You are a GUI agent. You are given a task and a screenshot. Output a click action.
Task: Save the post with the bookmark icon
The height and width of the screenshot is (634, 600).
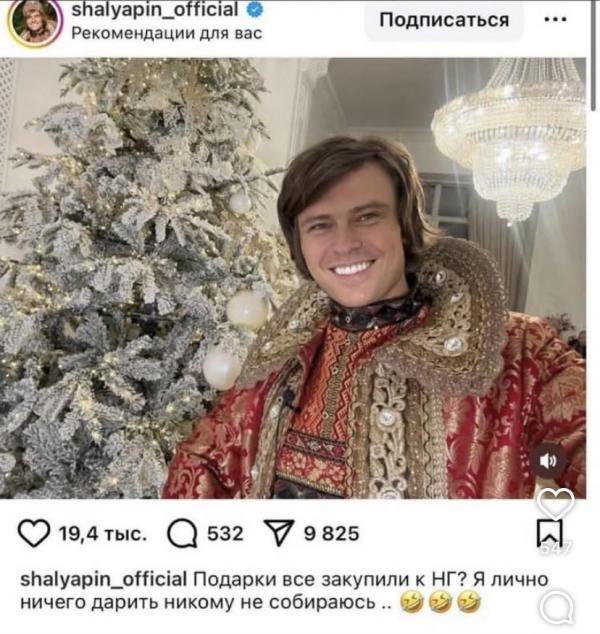click(550, 534)
